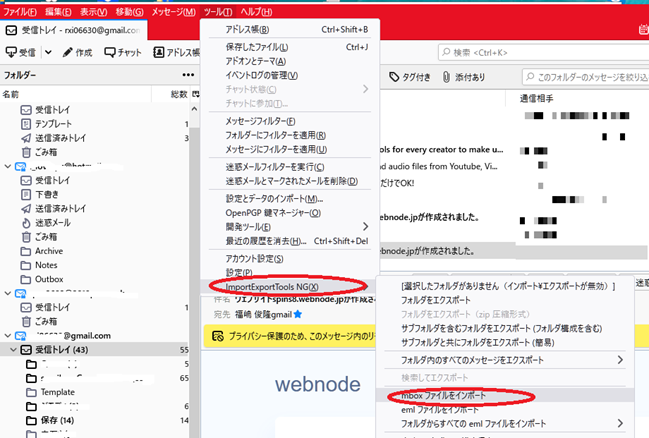Screen dimensions: 649x438
Task: Expand フォルダからすべての eml ファイルをインポート submenu
Action: (505, 424)
